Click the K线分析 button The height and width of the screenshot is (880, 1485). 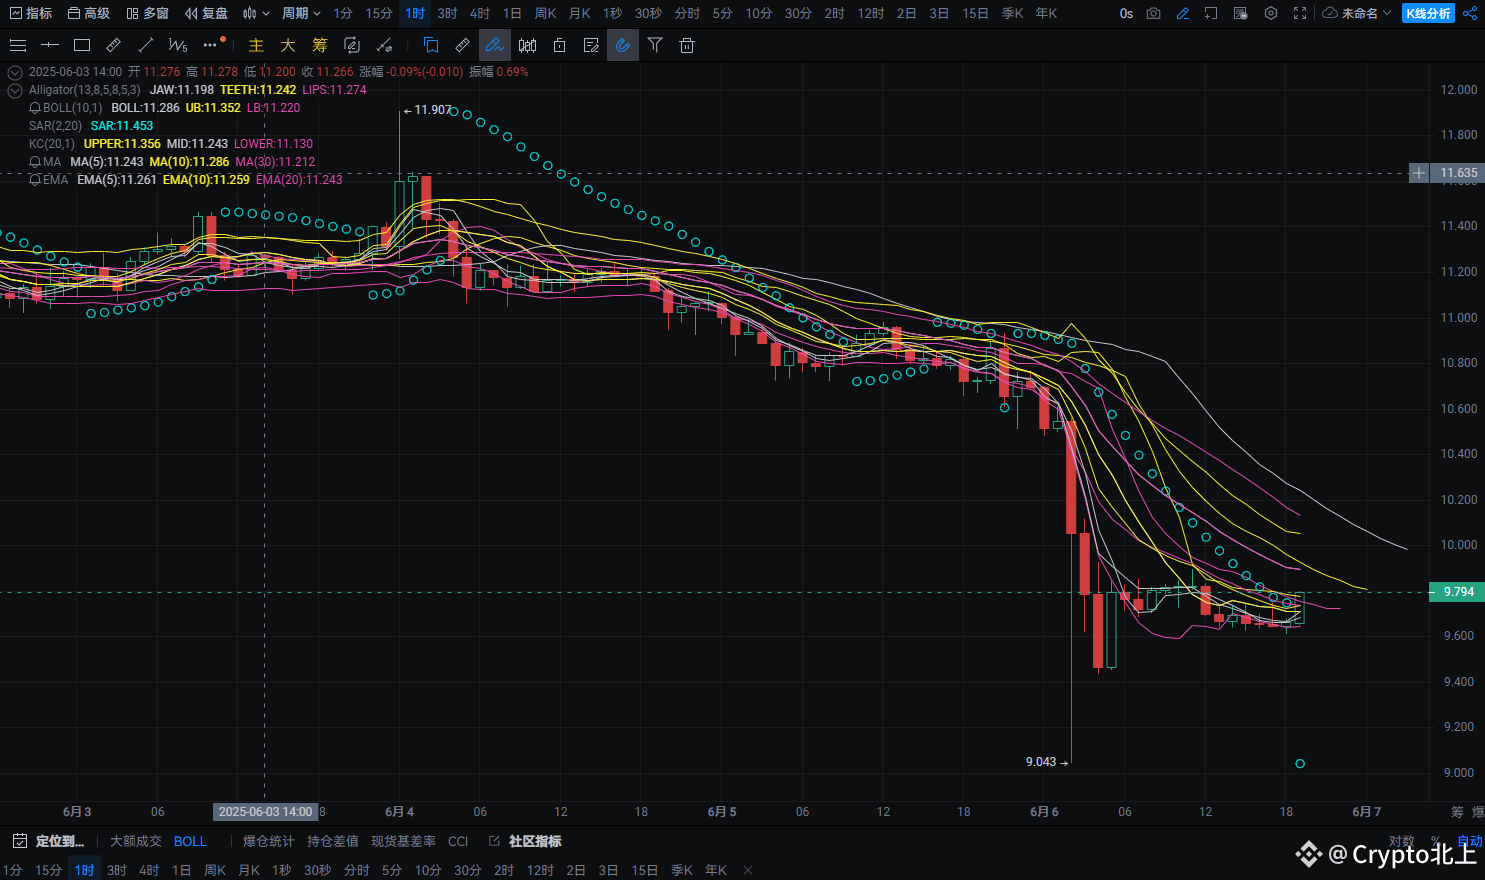[x=1428, y=13]
